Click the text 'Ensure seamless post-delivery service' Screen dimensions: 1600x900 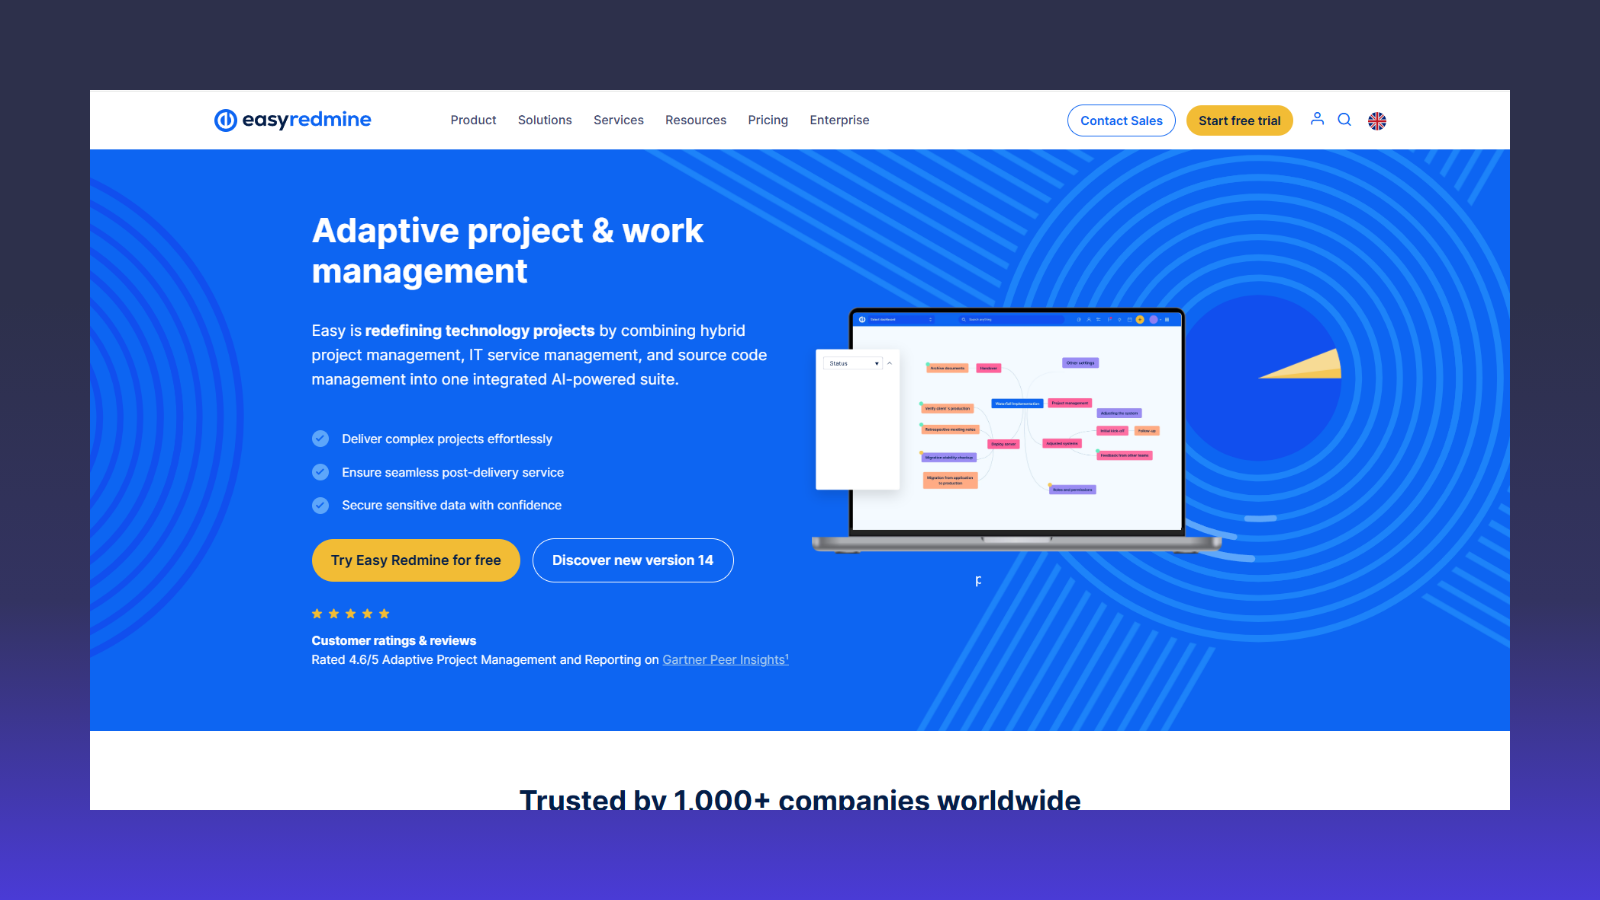pos(453,473)
